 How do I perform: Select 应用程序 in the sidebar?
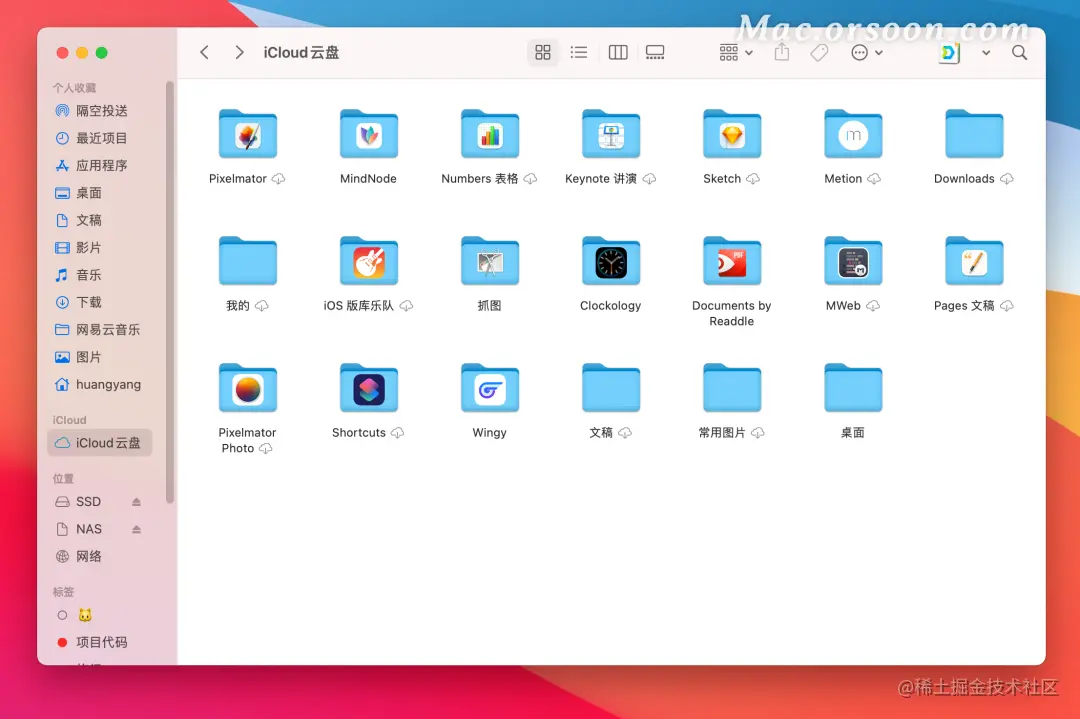coord(100,165)
